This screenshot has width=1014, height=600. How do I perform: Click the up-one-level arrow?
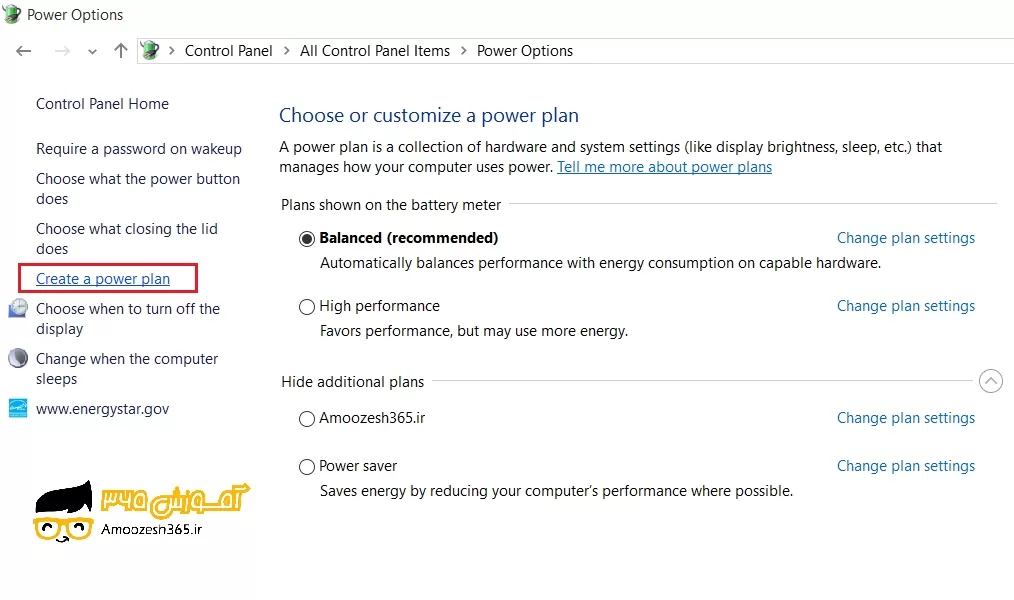[119, 50]
